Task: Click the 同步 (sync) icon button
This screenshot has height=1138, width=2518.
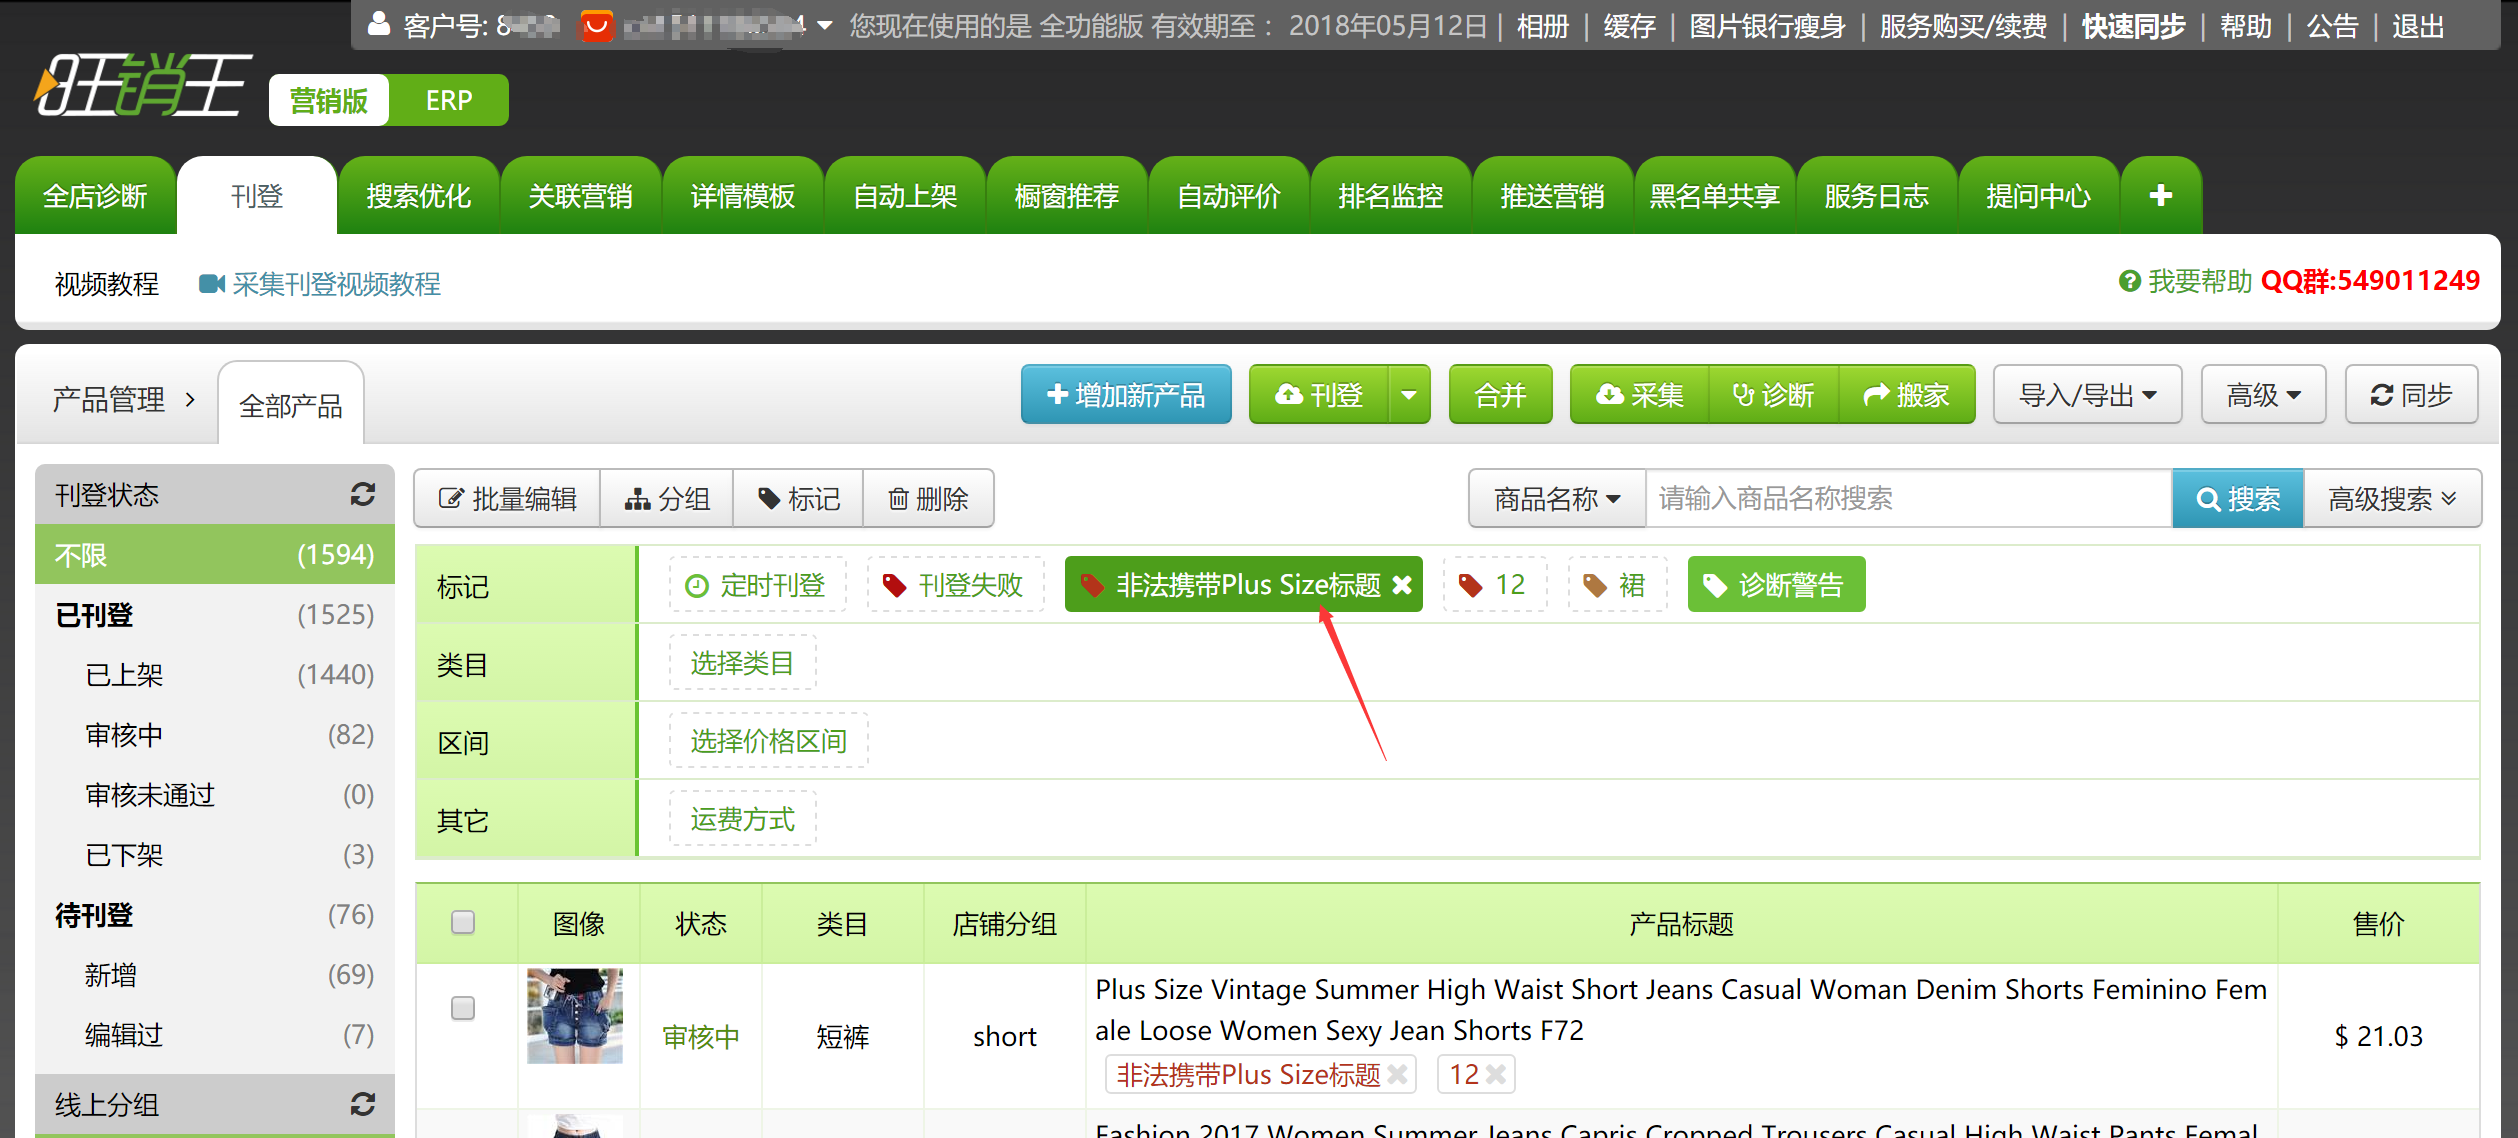Action: click(2412, 396)
